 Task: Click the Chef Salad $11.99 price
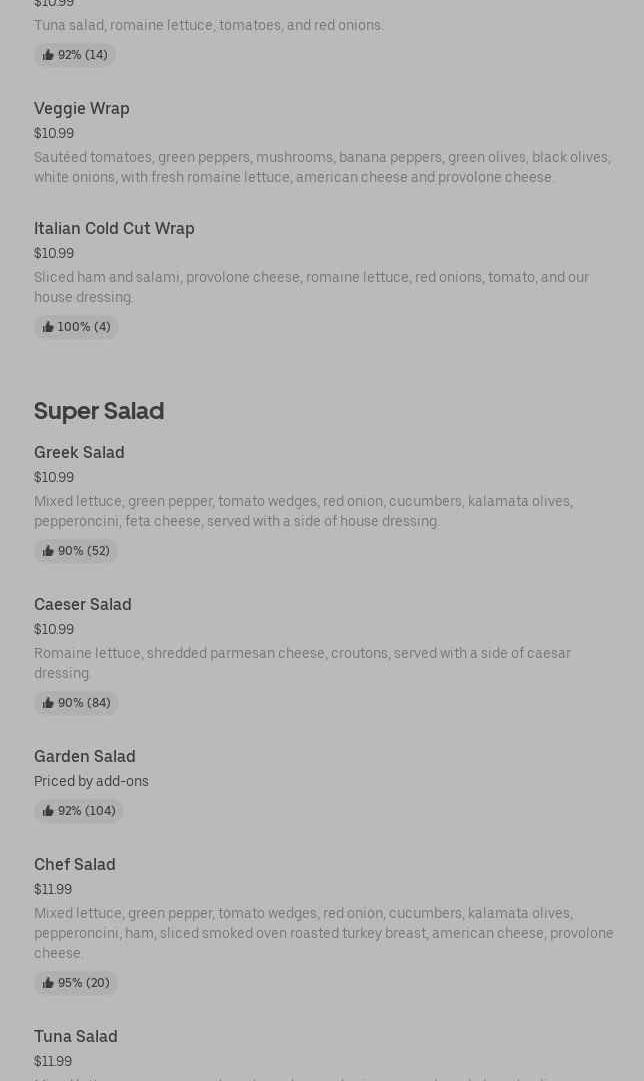tap(53, 889)
